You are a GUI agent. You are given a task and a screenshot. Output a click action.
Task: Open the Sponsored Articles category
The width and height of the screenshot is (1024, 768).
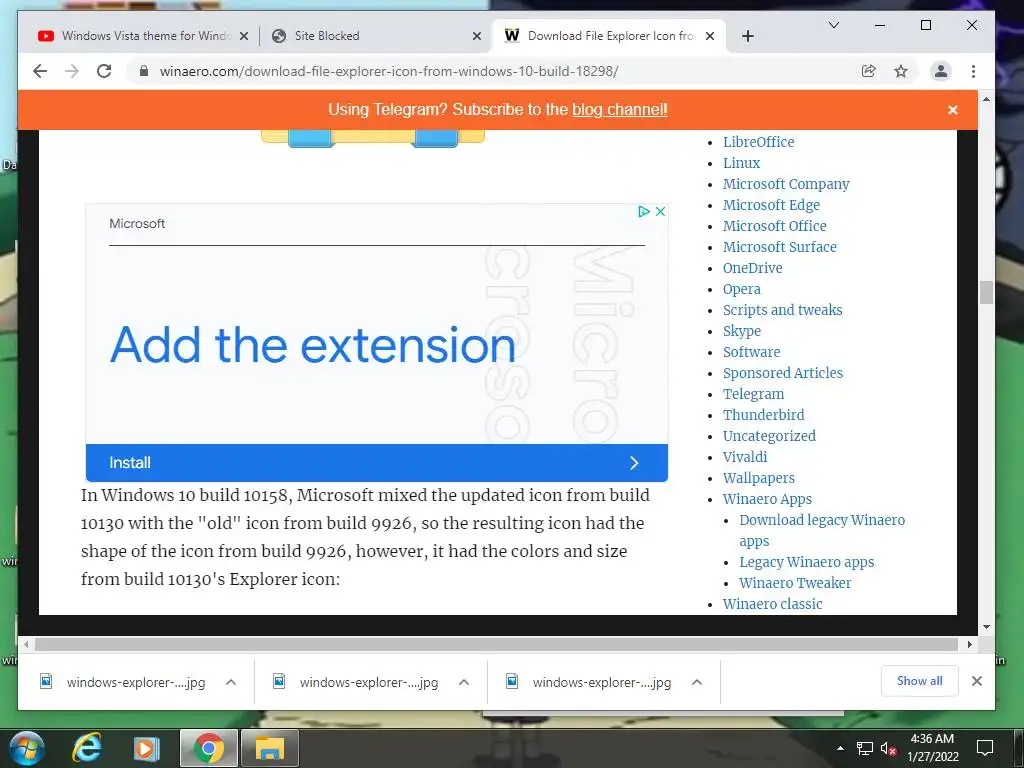coord(782,373)
